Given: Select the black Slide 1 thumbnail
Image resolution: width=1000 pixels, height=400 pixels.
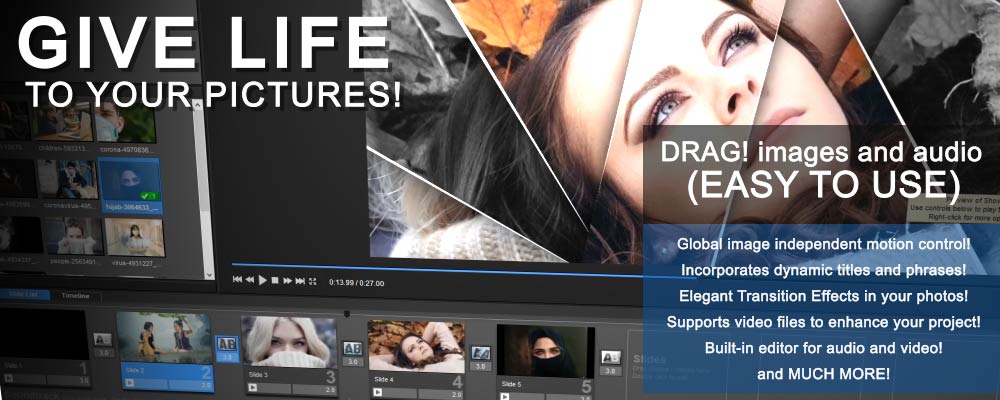Looking at the screenshot, I should coord(43,334).
